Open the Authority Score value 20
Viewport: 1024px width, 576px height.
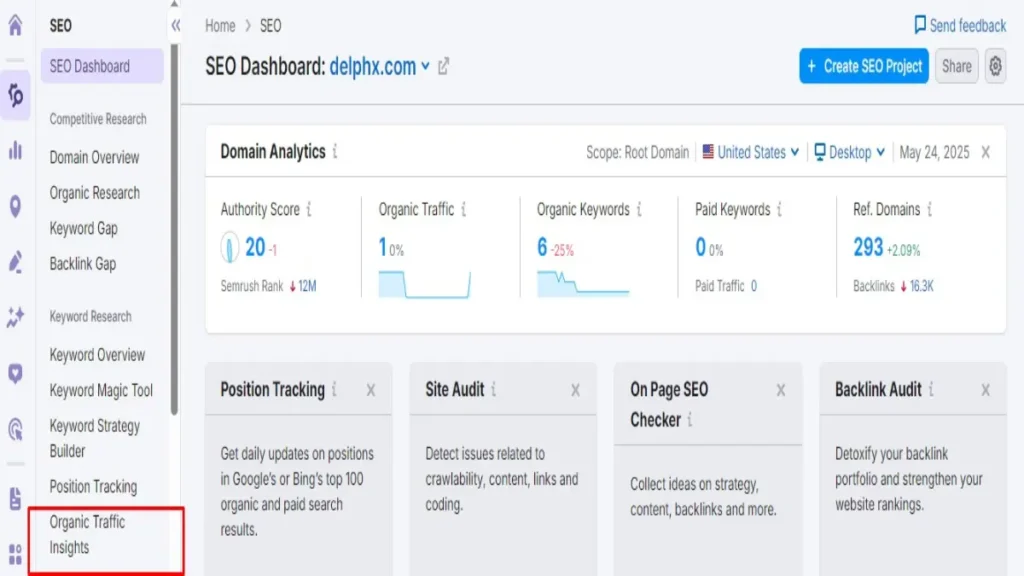(x=255, y=248)
